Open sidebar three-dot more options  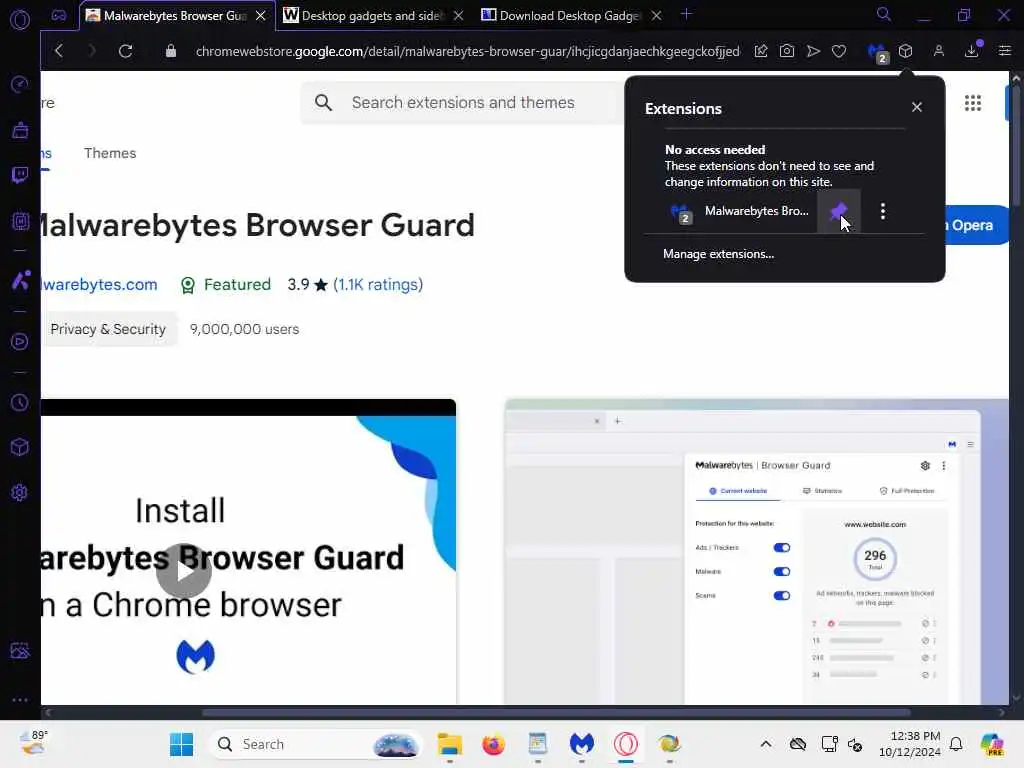(20, 699)
